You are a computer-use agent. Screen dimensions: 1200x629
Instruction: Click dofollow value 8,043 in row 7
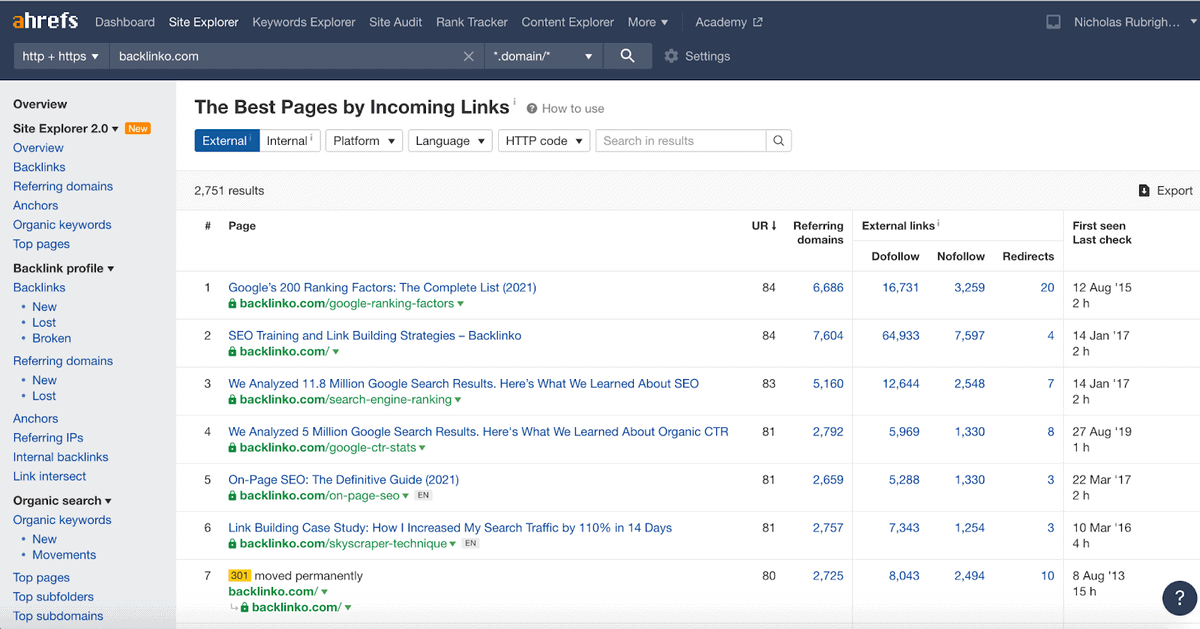point(904,575)
